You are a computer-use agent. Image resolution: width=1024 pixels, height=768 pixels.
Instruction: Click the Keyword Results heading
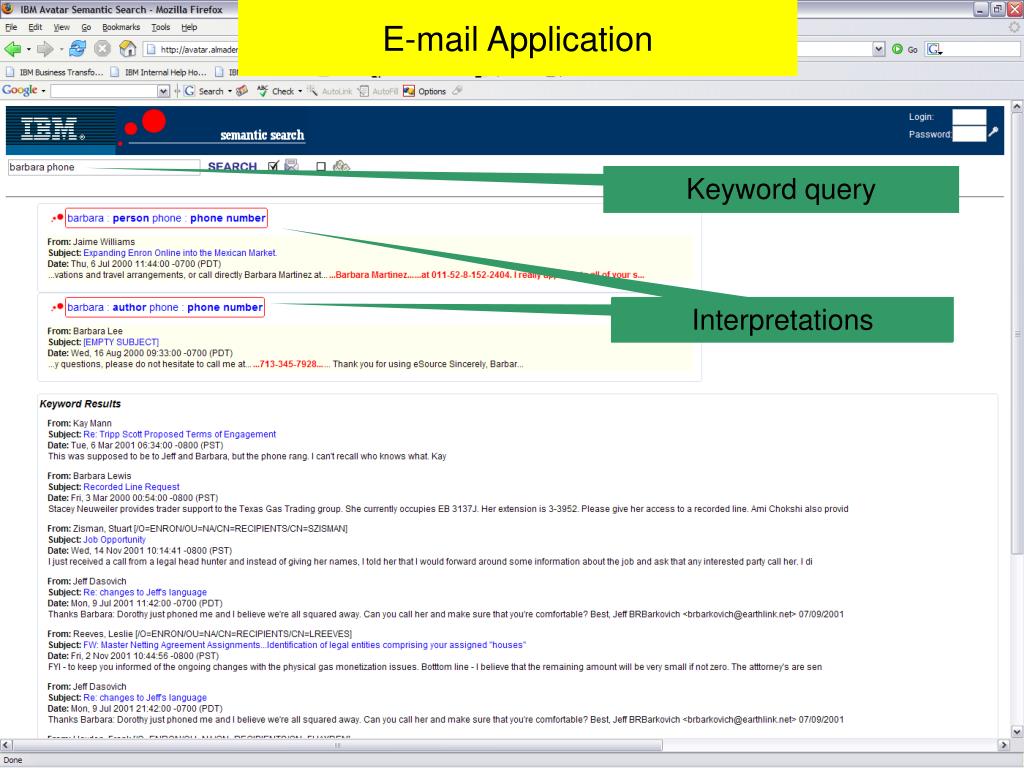click(80, 404)
